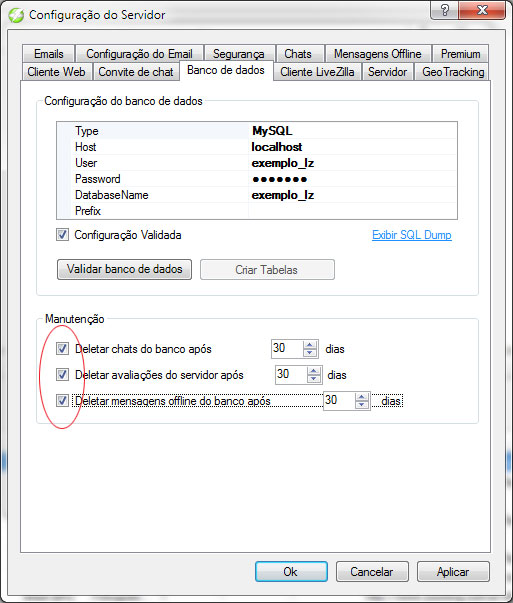This screenshot has width=513, height=603.
Task: Select the Host value localhost field
Action: (353, 147)
